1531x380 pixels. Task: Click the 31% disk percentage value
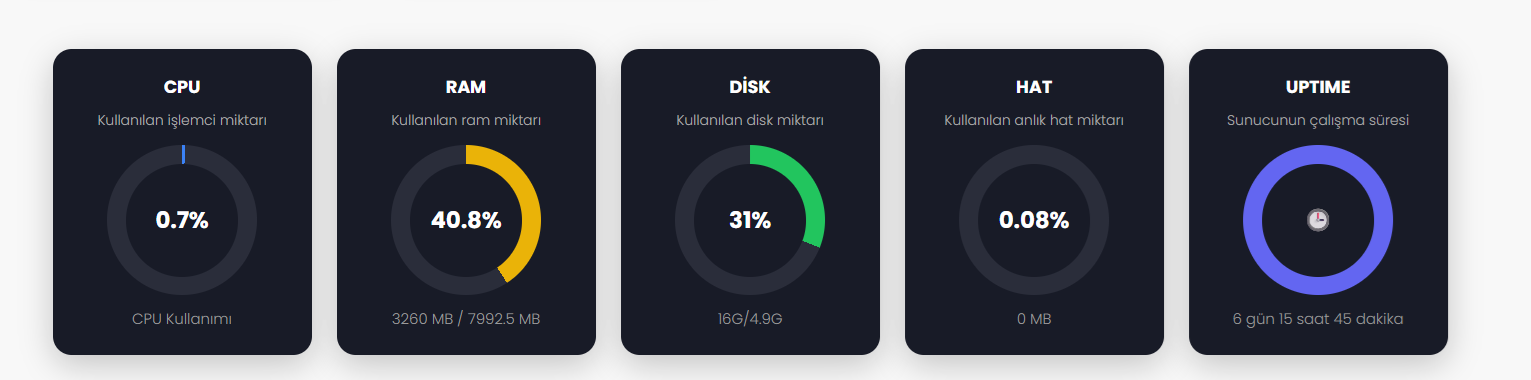click(750, 220)
